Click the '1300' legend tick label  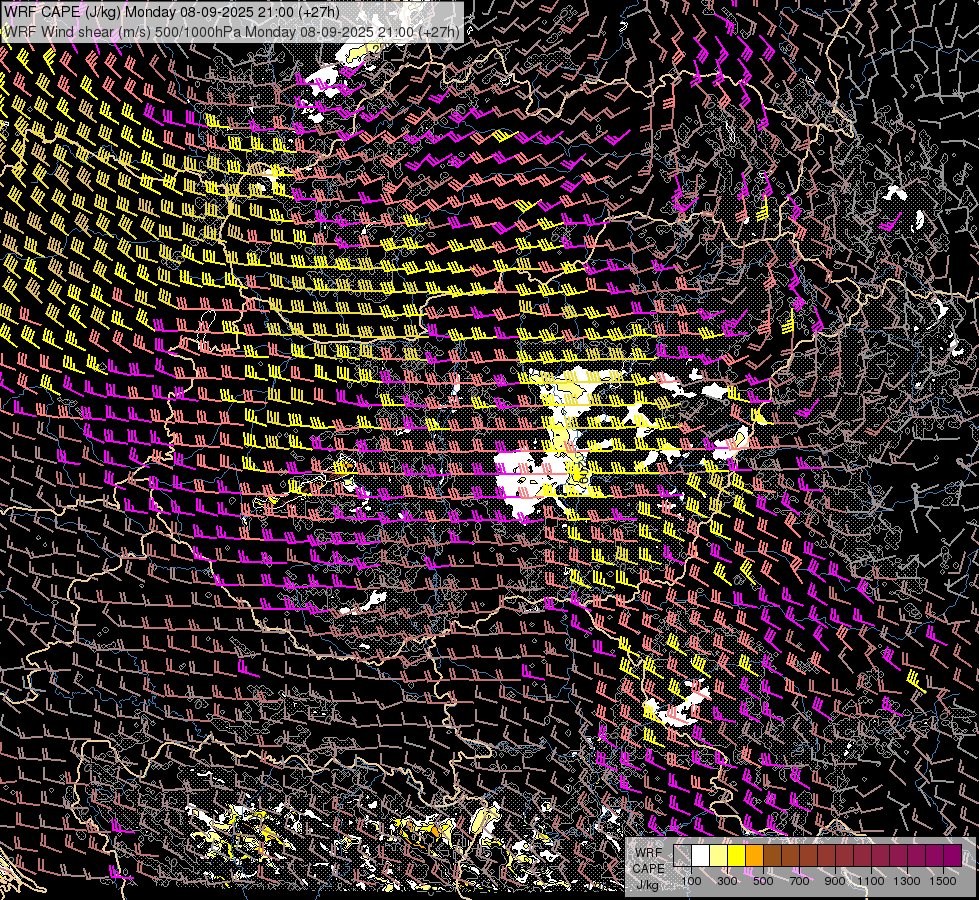click(907, 881)
